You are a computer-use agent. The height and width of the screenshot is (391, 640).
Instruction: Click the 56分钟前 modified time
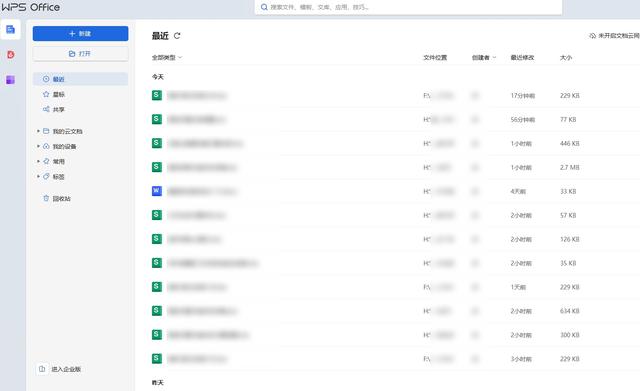(x=523, y=120)
